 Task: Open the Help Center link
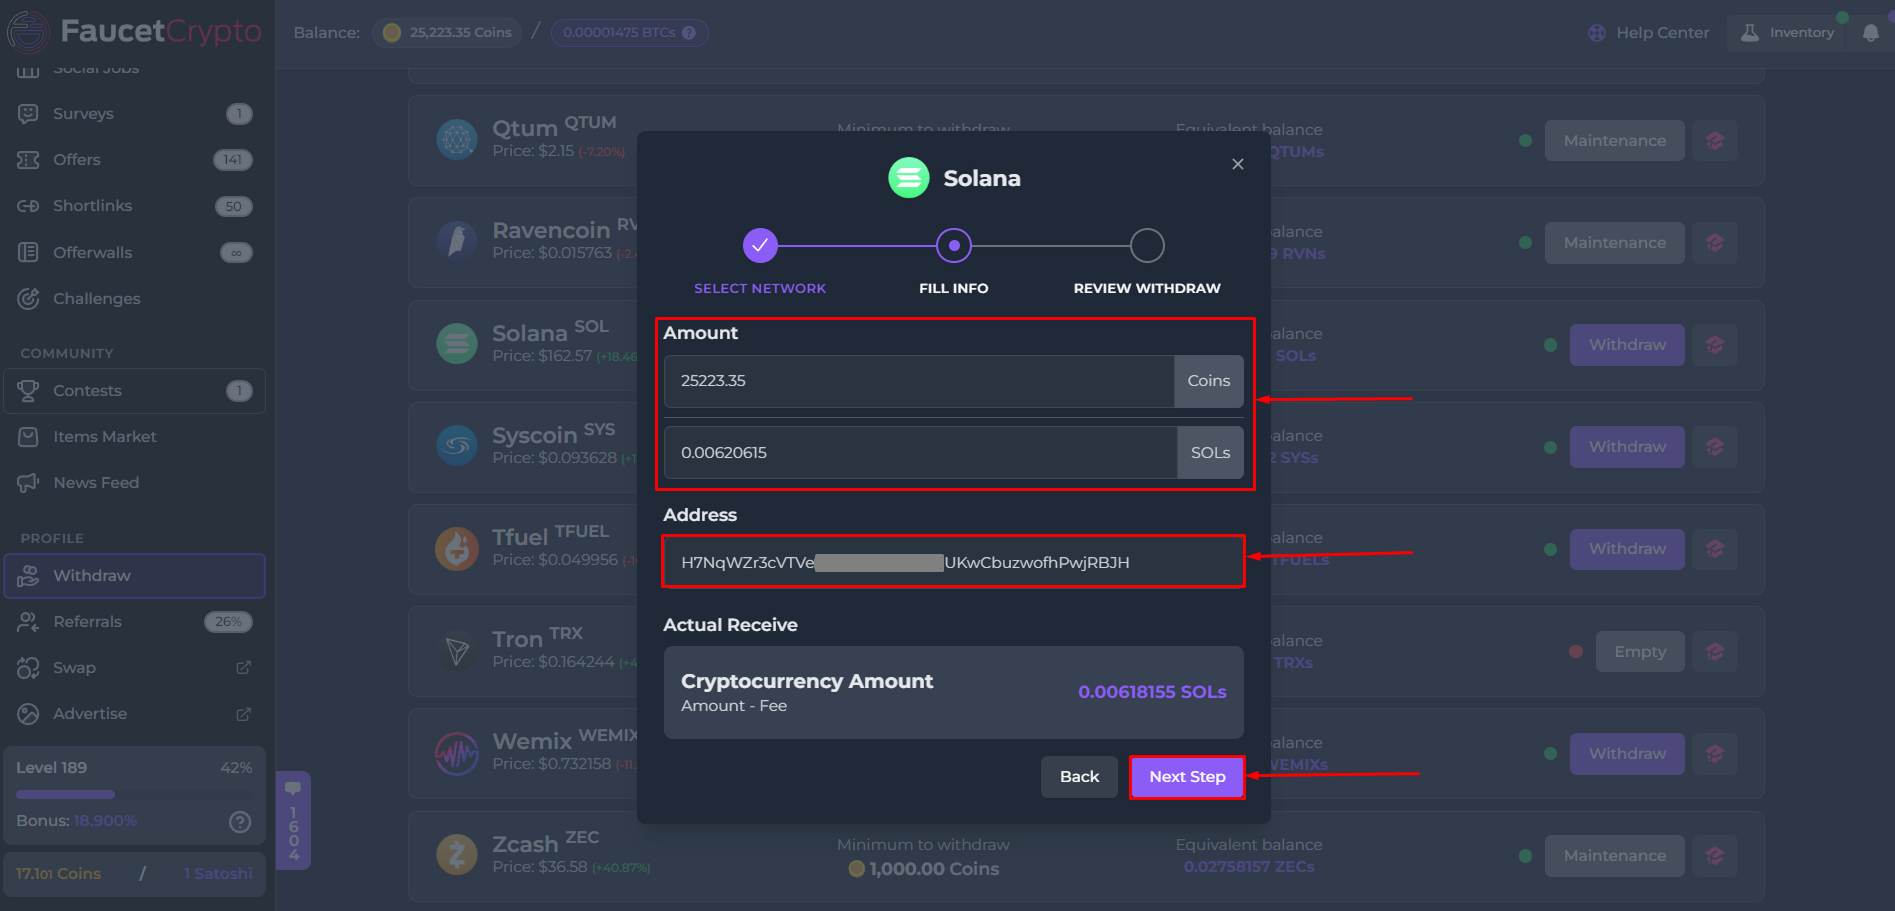(x=1648, y=33)
